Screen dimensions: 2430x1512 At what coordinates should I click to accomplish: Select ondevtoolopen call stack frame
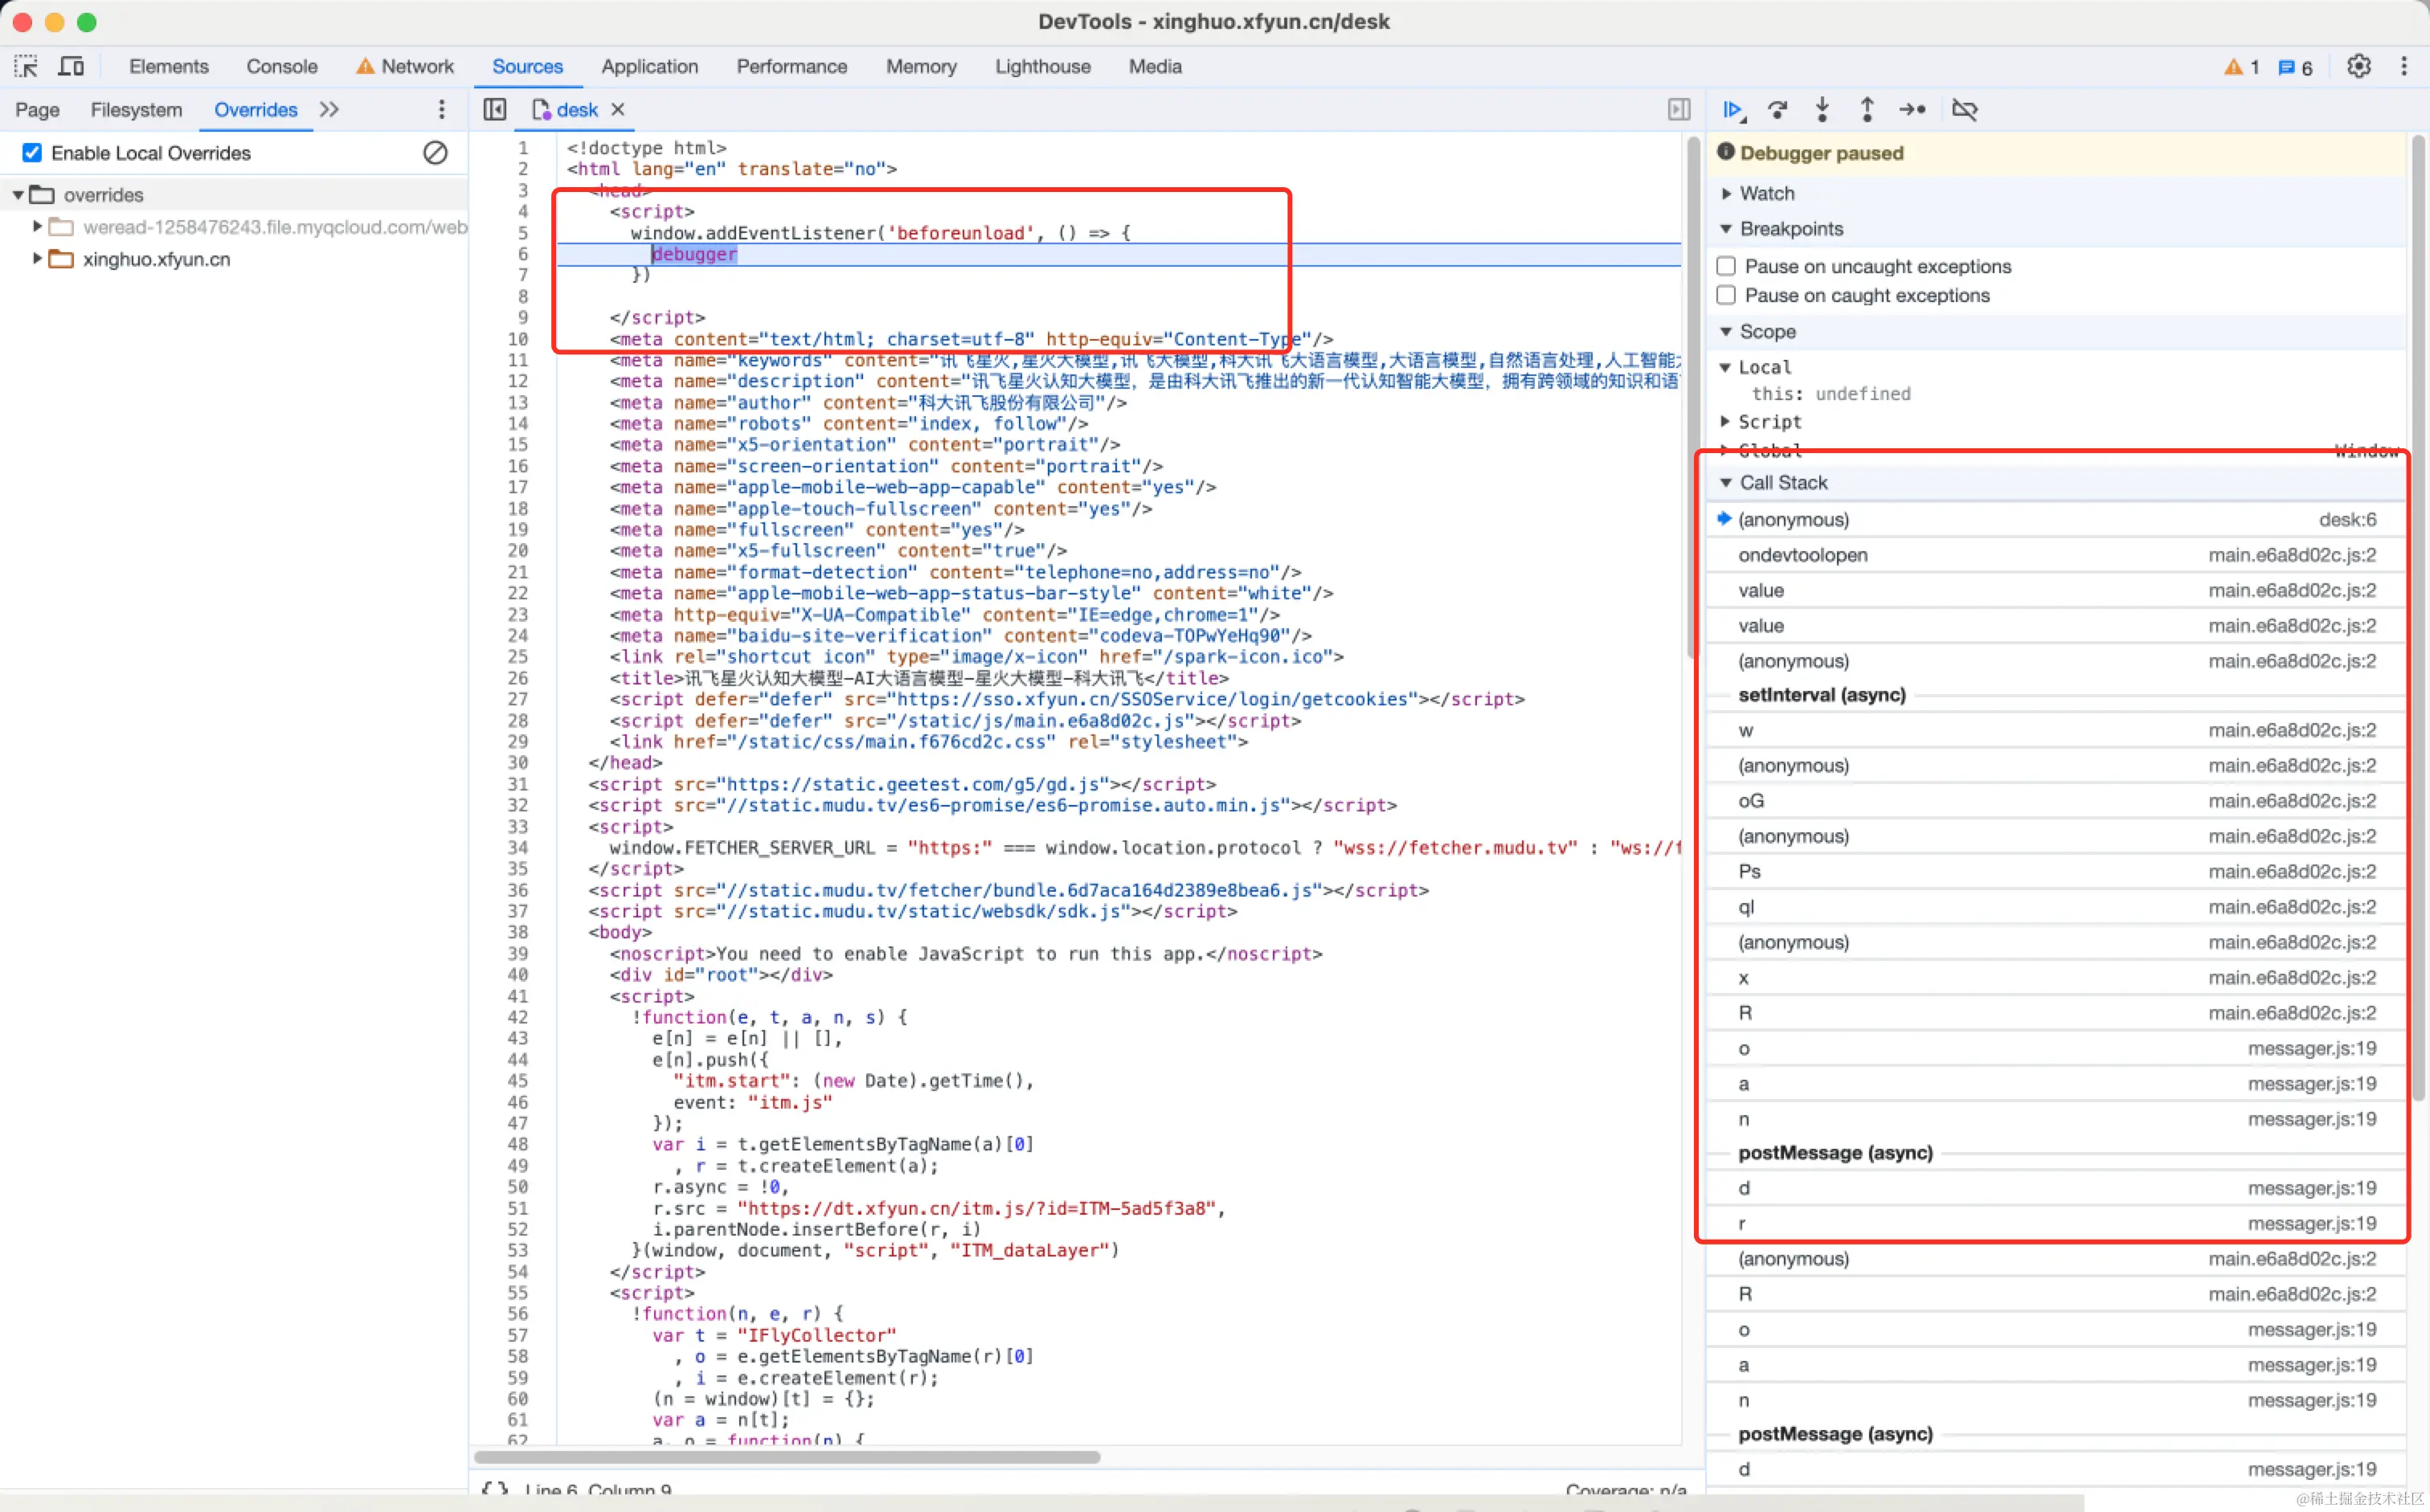click(1802, 555)
